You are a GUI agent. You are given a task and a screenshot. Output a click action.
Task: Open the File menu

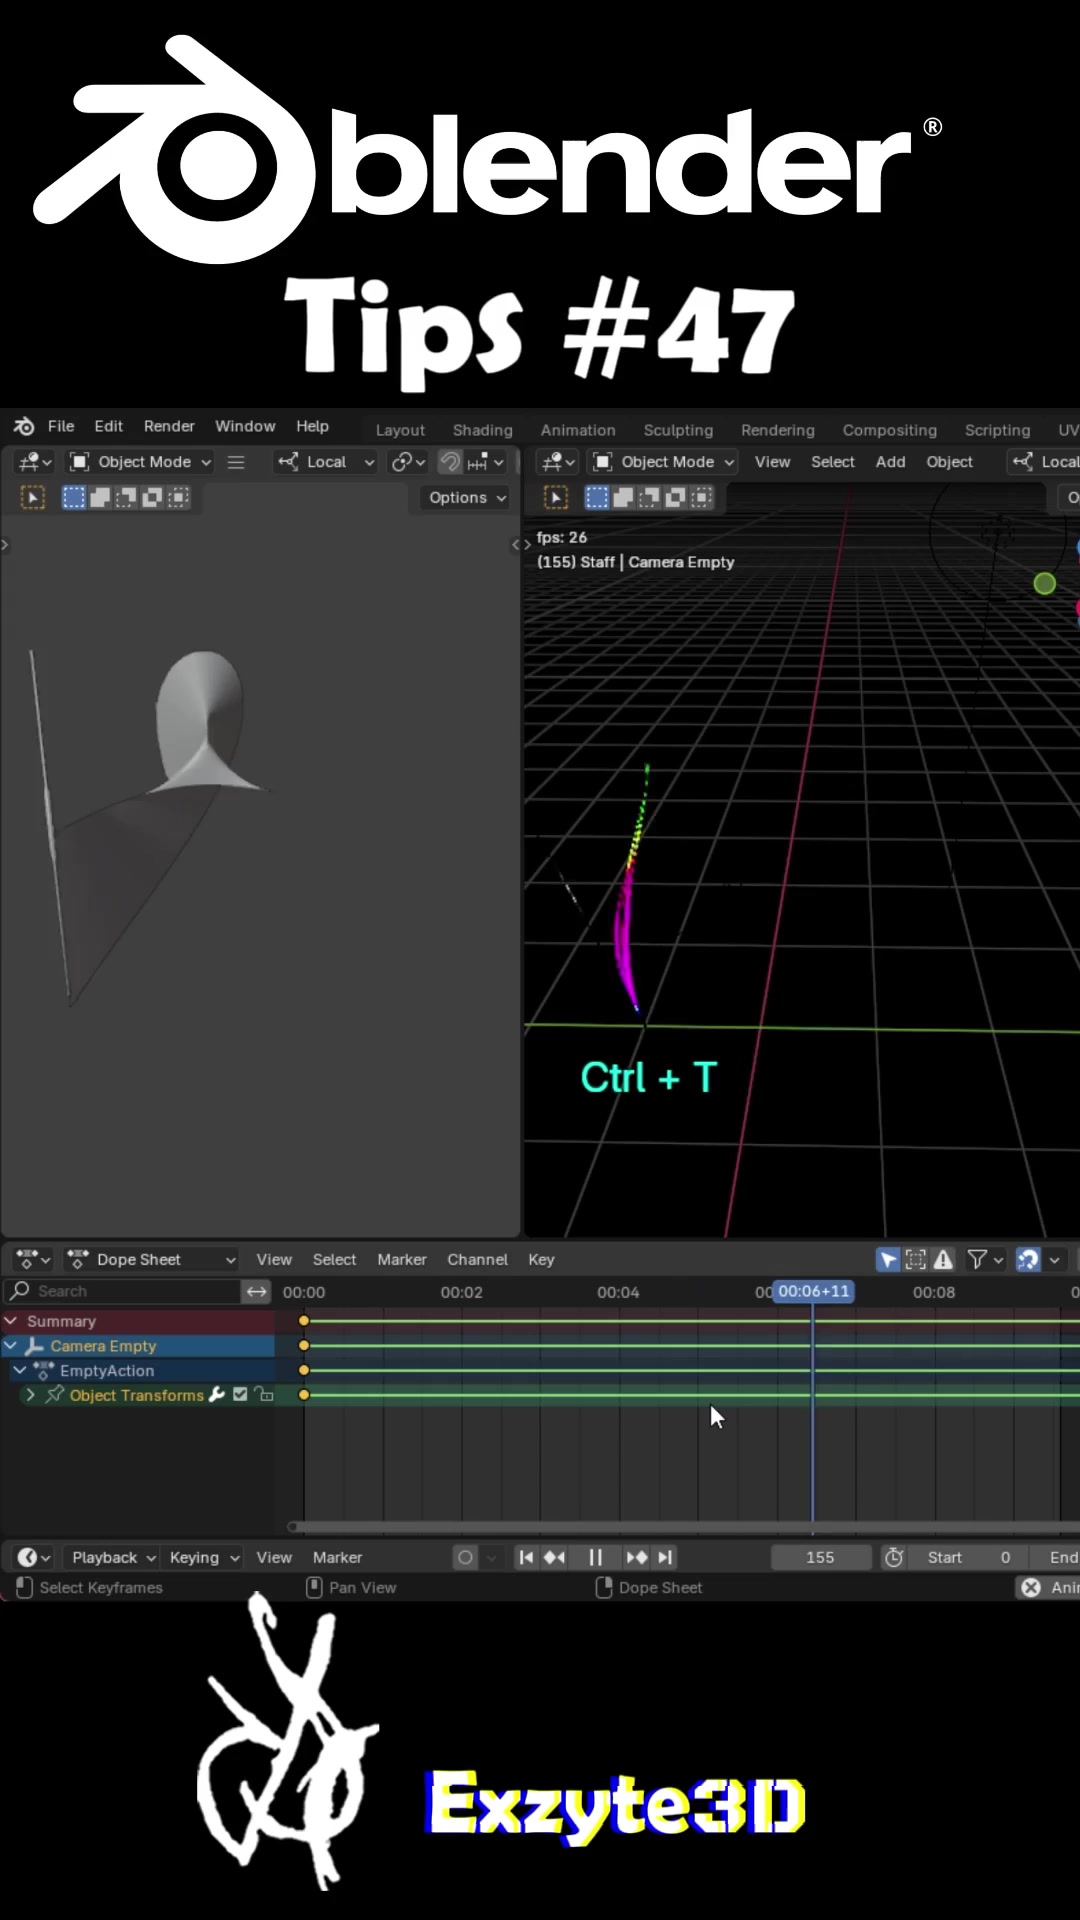pyautogui.click(x=61, y=426)
